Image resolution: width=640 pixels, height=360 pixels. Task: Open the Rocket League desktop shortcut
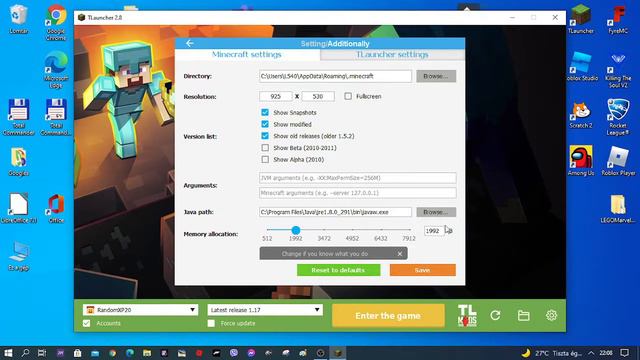[x=618, y=117]
